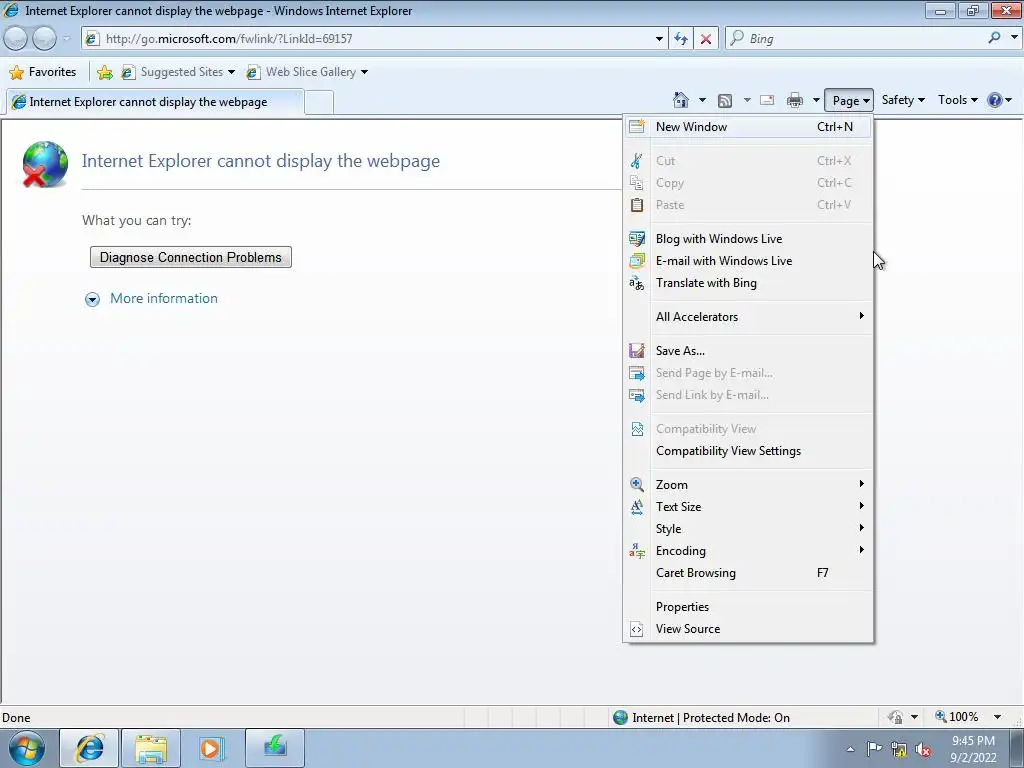
Task: Click the red Stop loading icon
Action: 706,39
